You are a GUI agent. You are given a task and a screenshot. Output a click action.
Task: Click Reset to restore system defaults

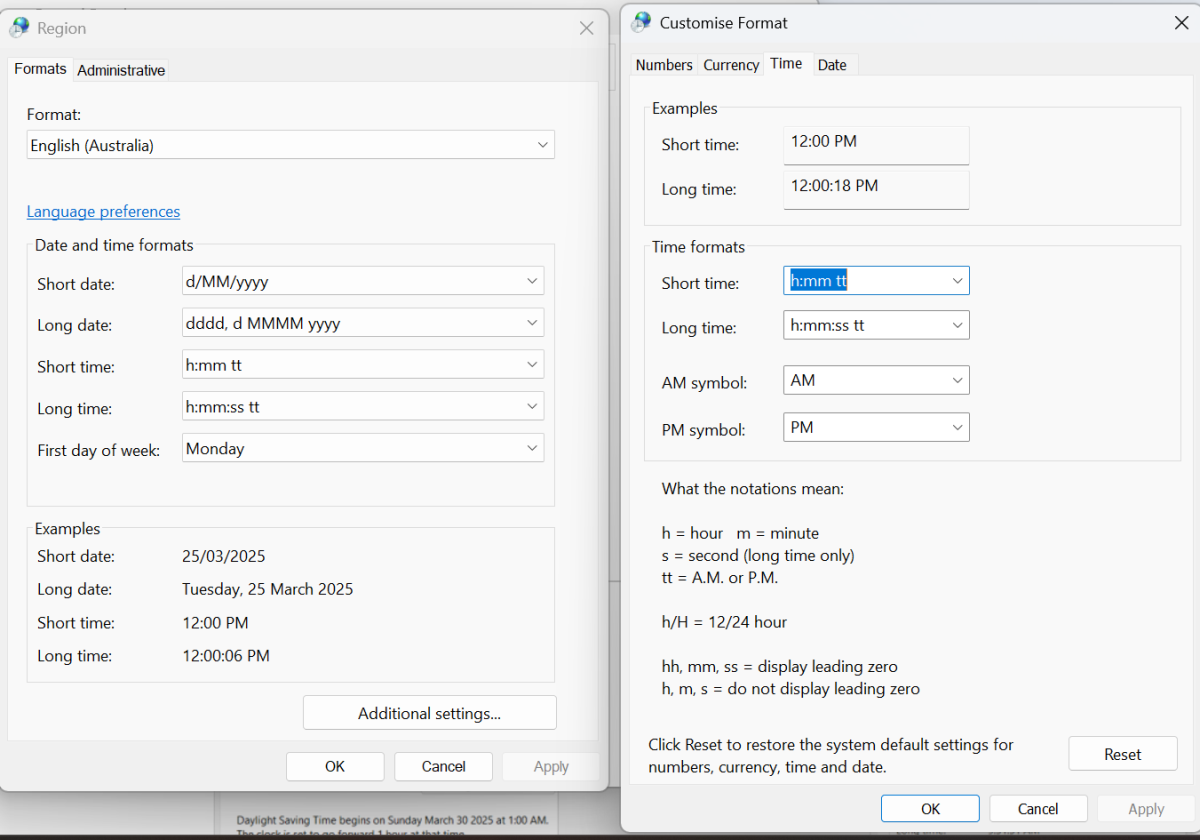[x=1122, y=754]
